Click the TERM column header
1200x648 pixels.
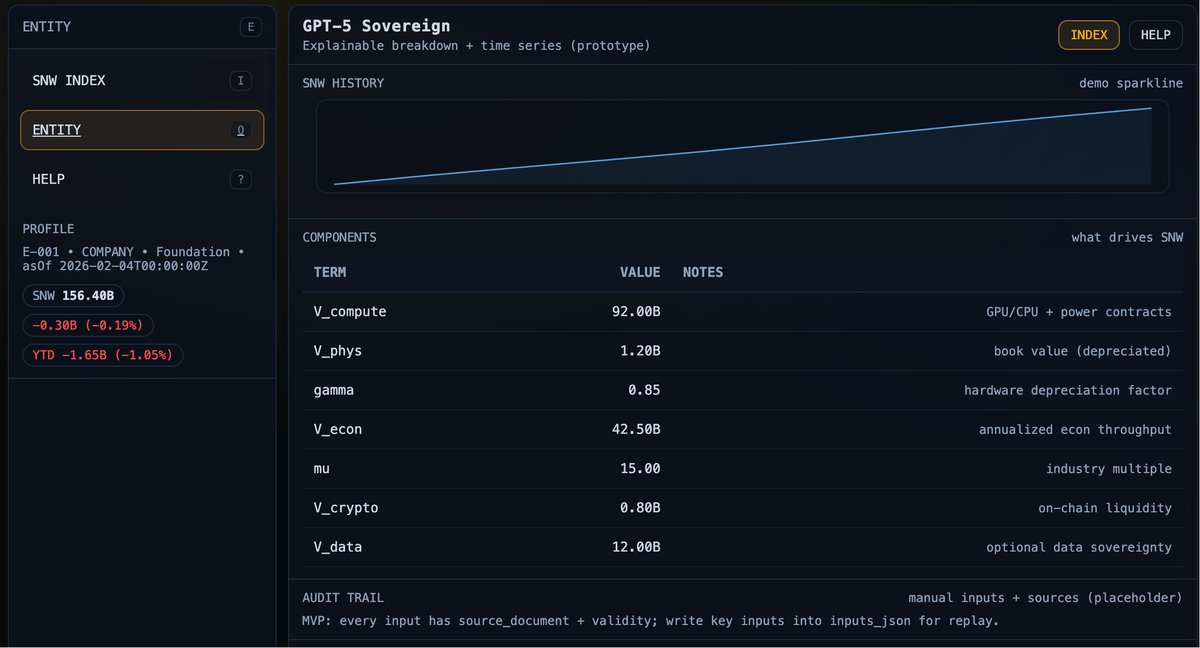coord(330,272)
